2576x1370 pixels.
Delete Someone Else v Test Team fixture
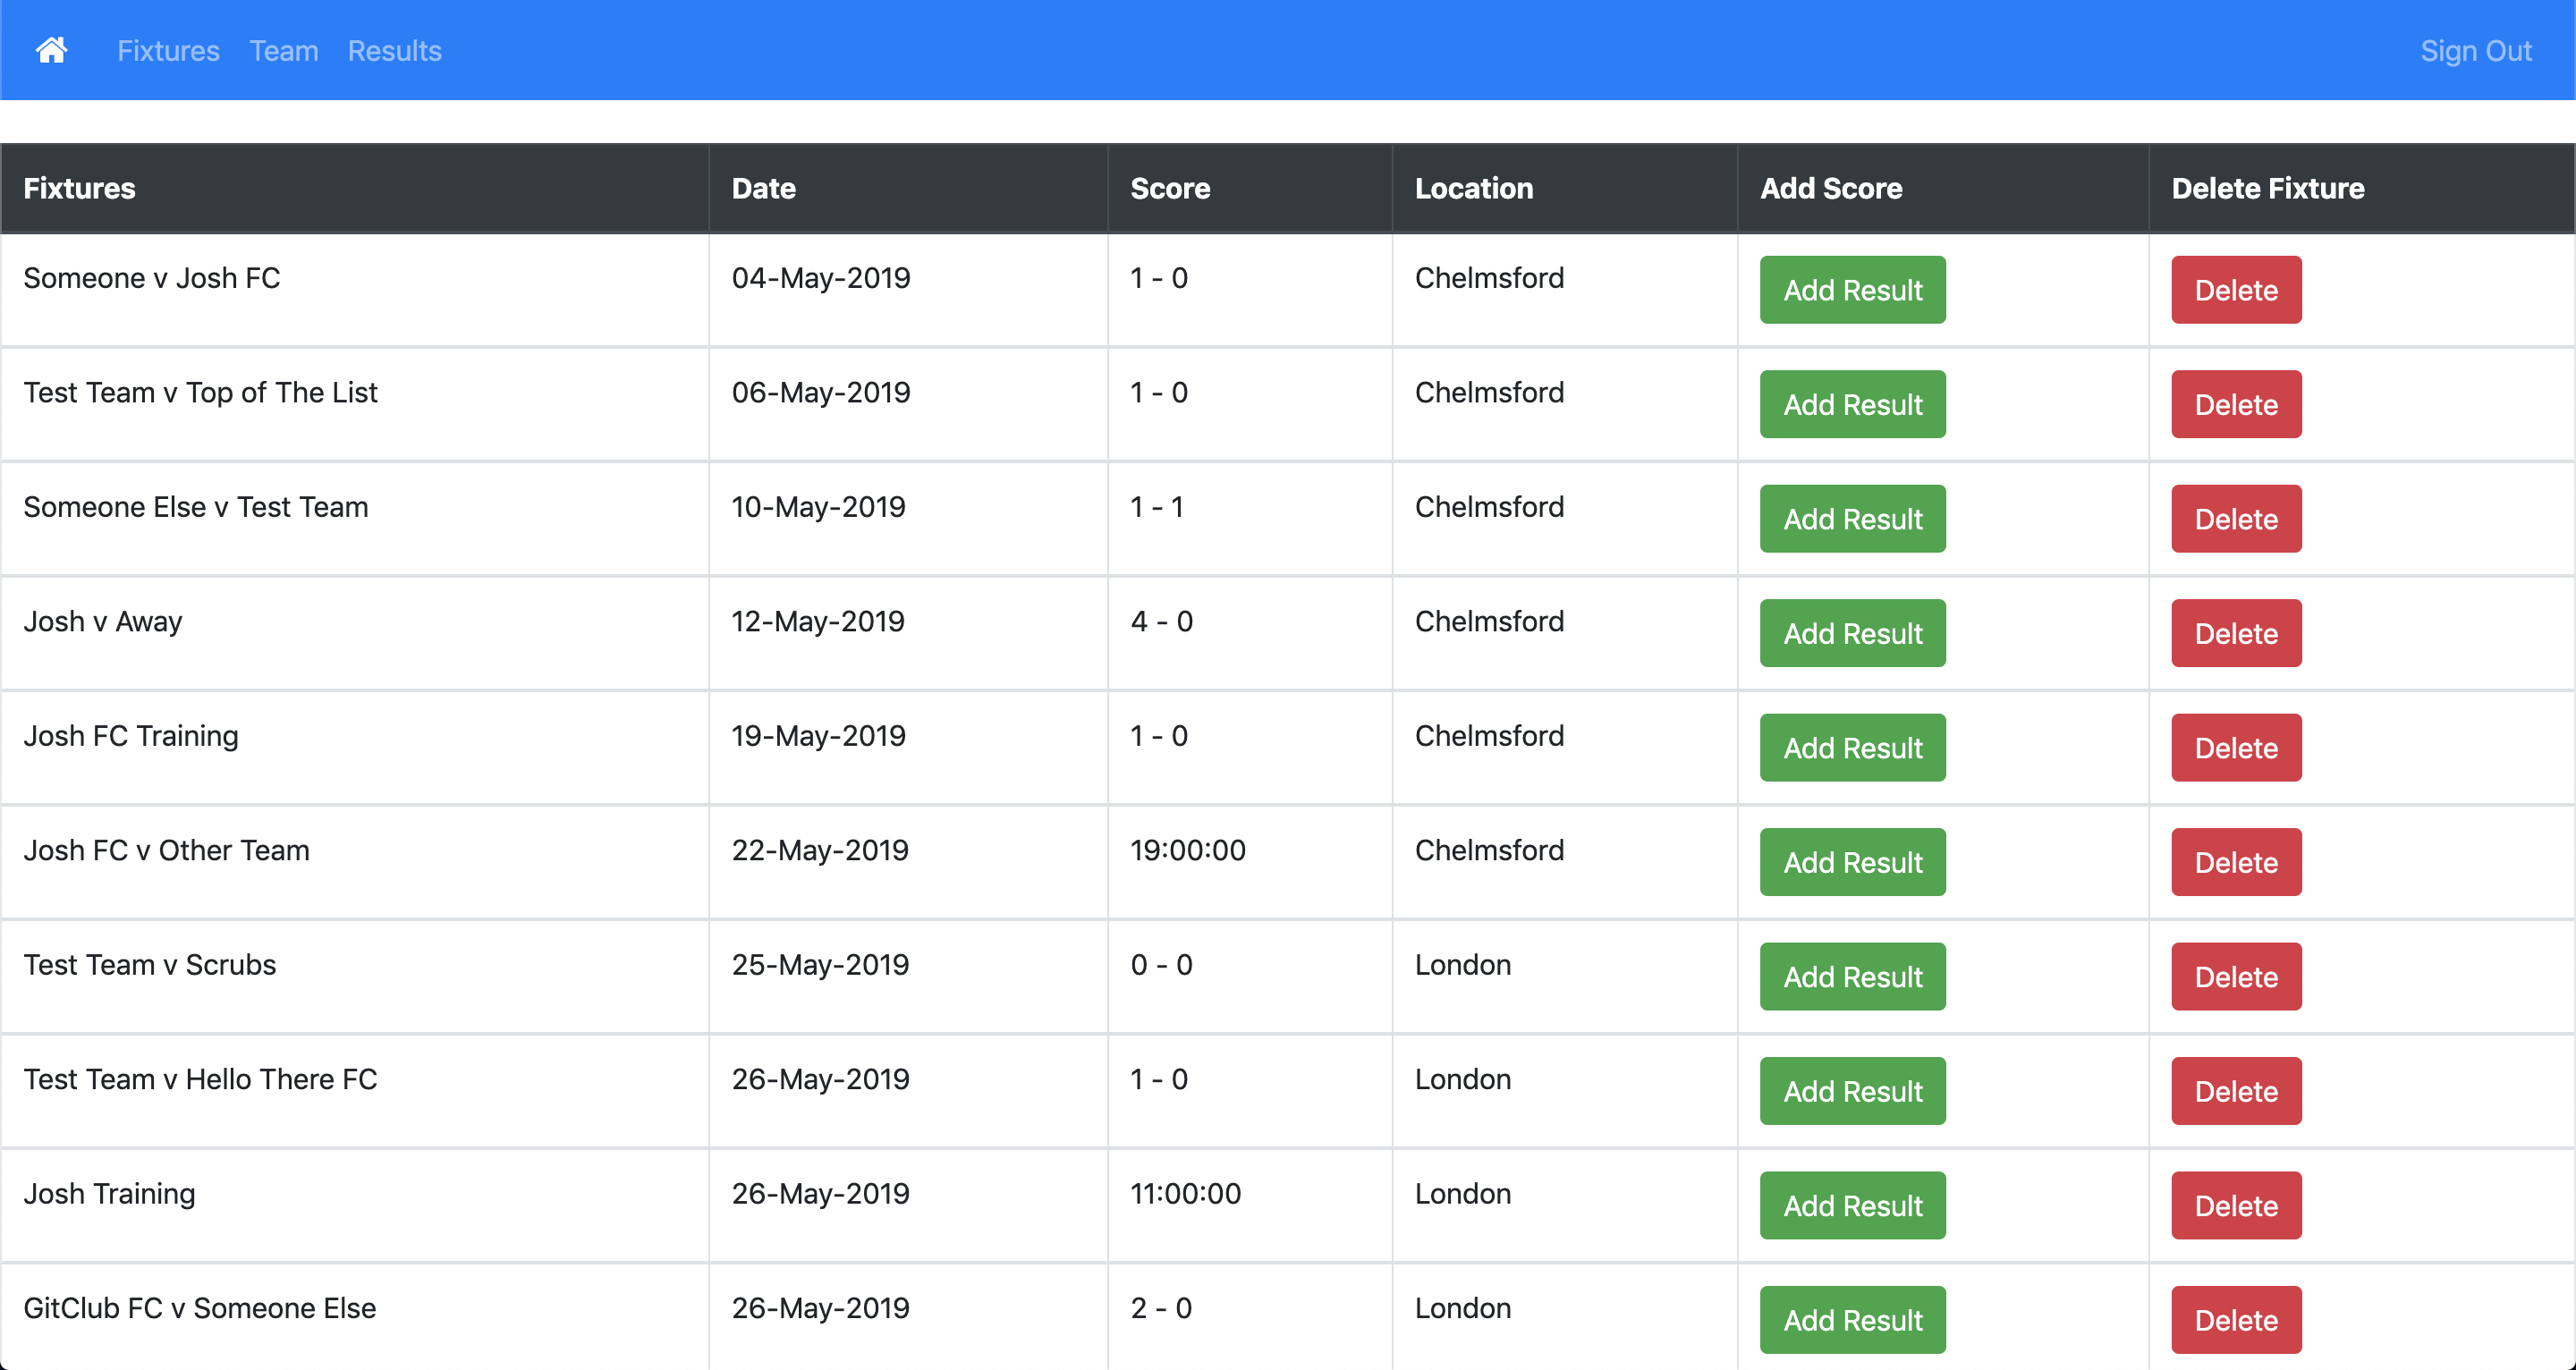[x=2235, y=519]
